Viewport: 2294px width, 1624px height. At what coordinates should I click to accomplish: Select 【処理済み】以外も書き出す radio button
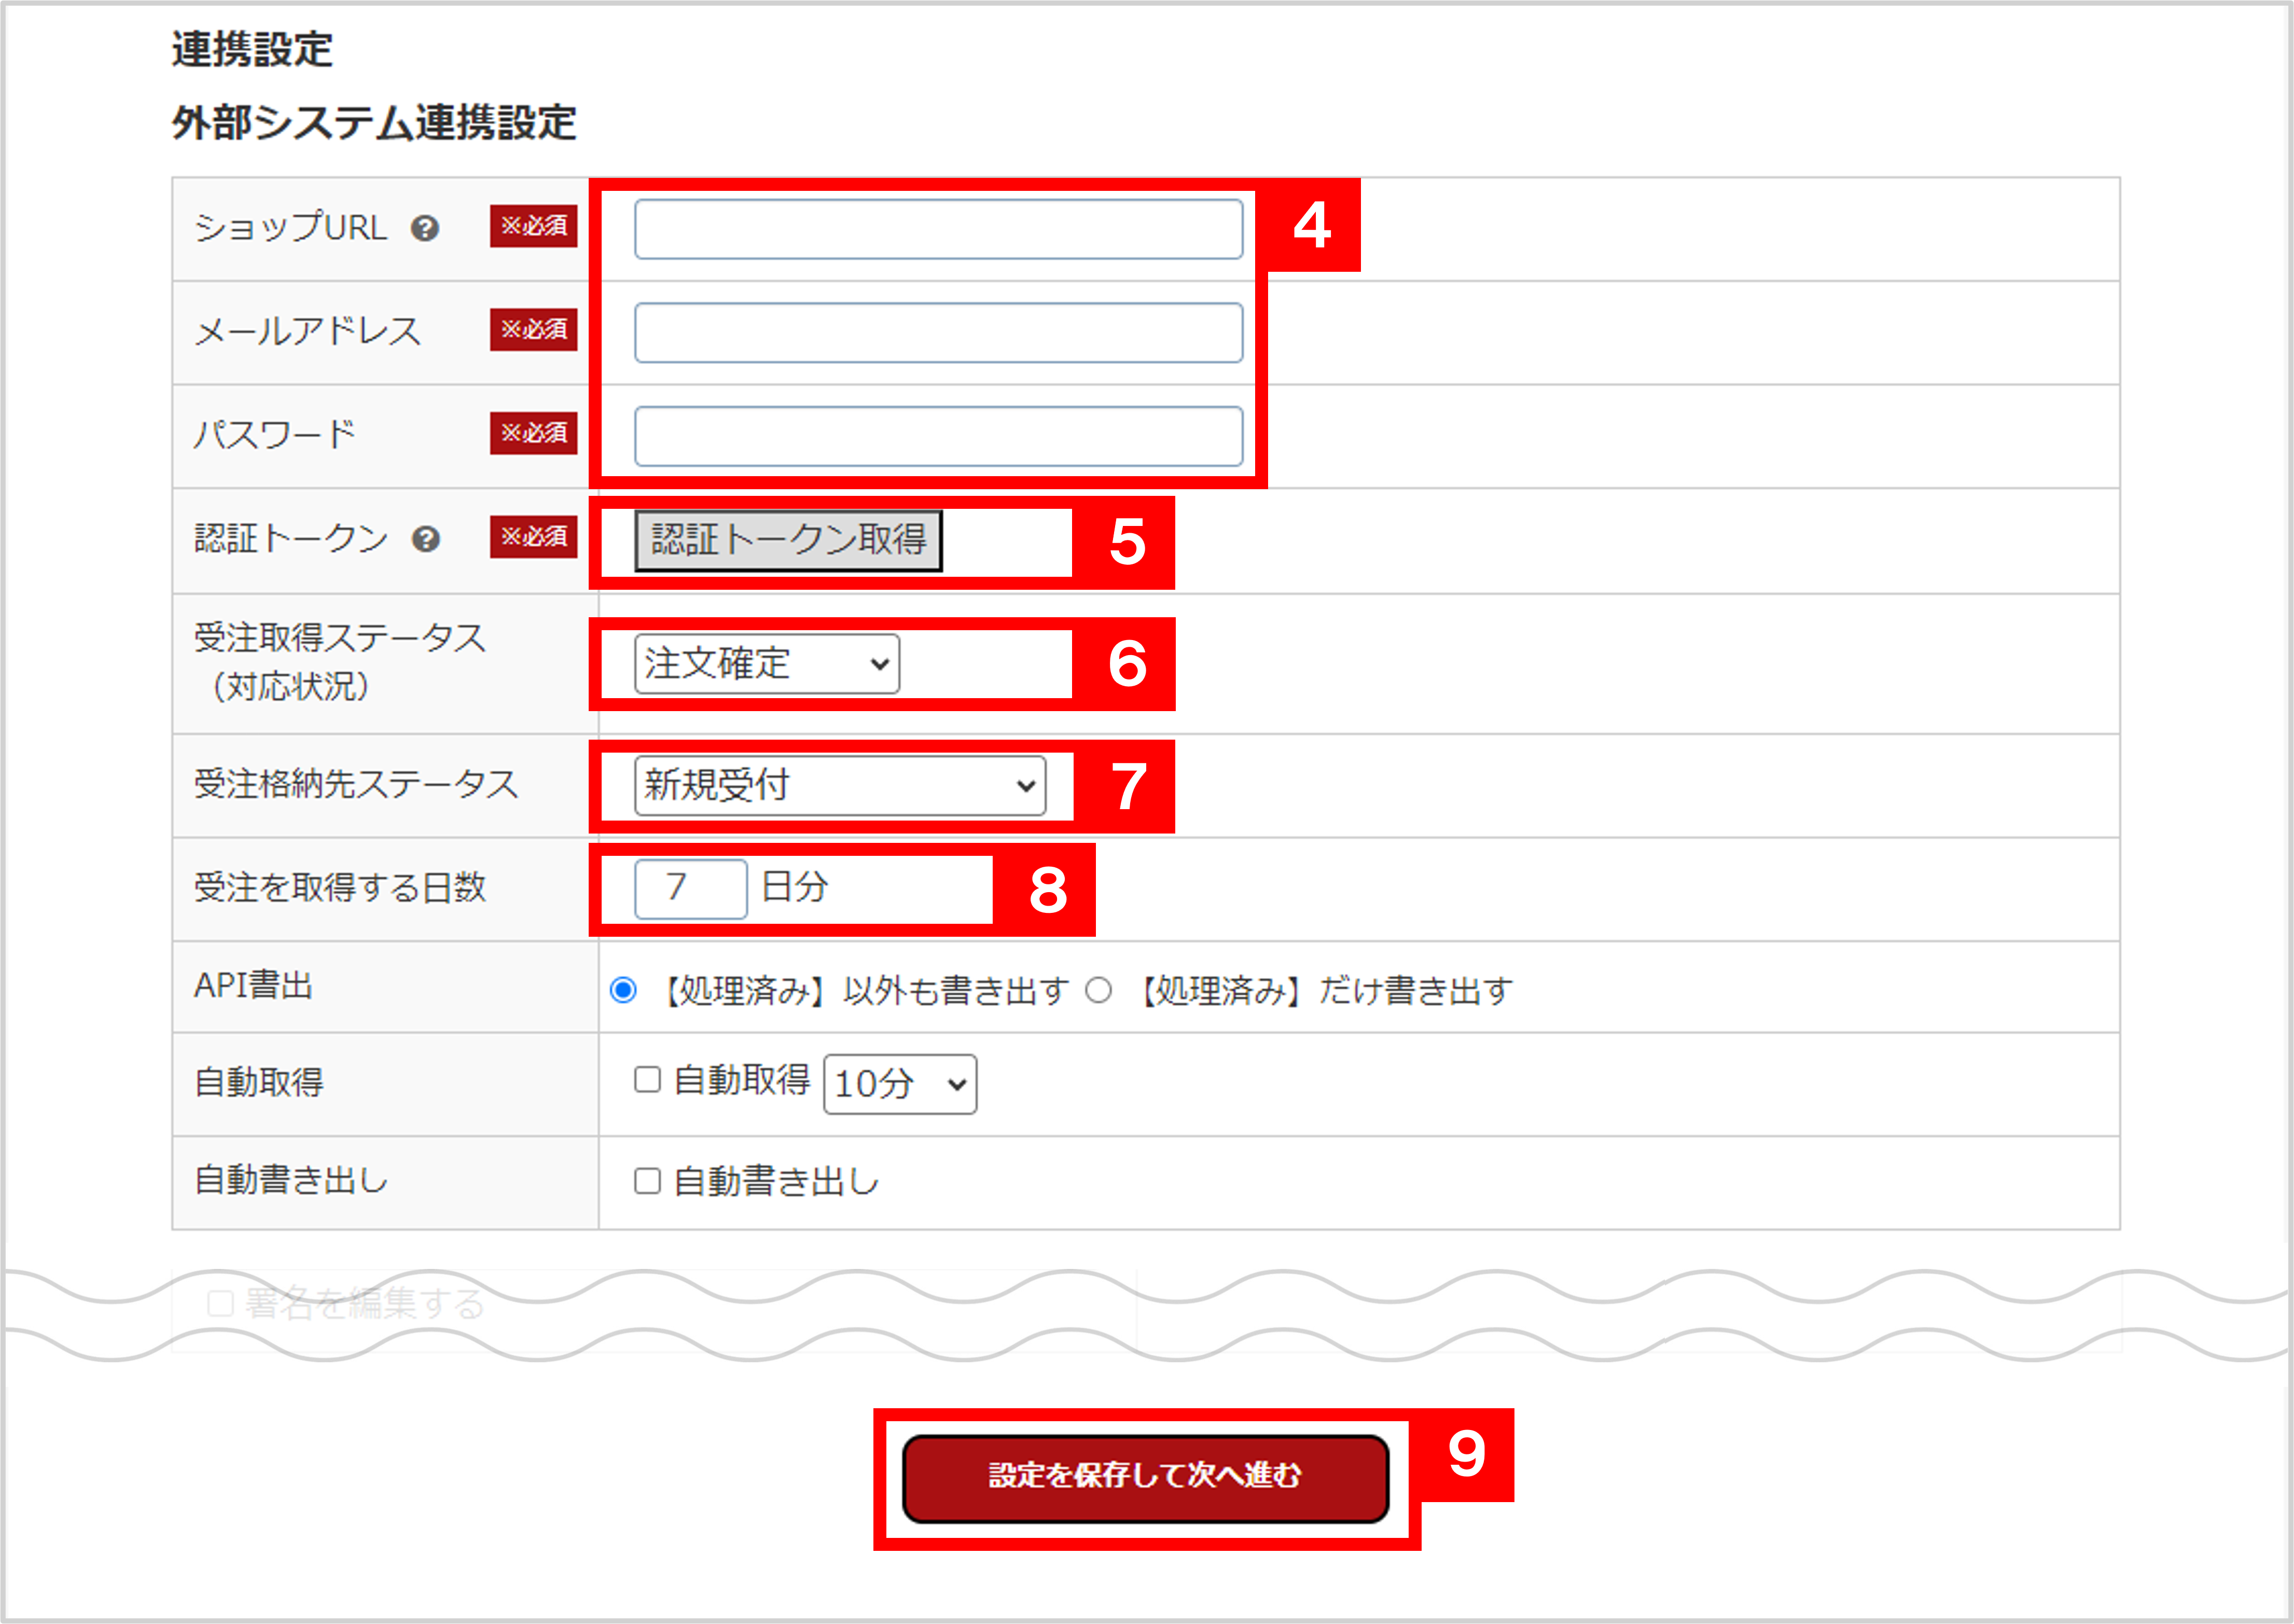point(623,991)
